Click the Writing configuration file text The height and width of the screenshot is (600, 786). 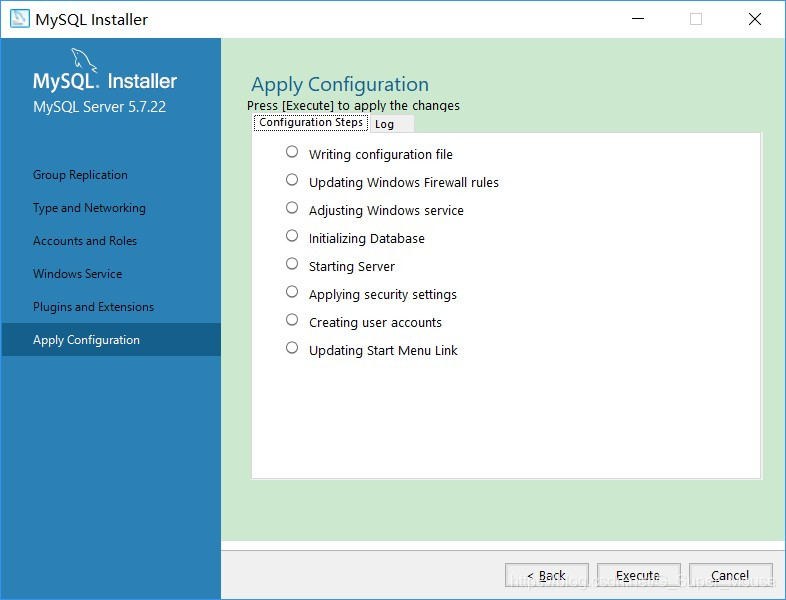[381, 154]
